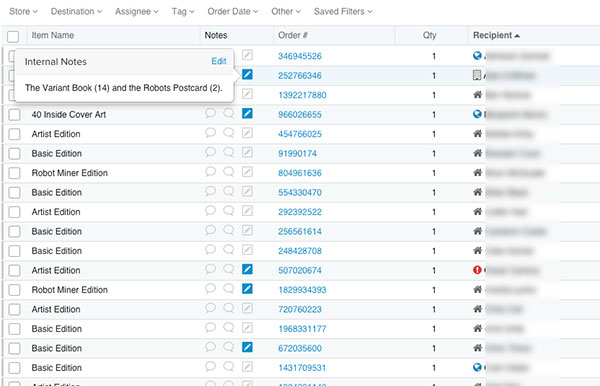Image resolution: width=600 pixels, height=386 pixels.
Task: Tick the select-all checkbox in the header
Action: coord(13,37)
